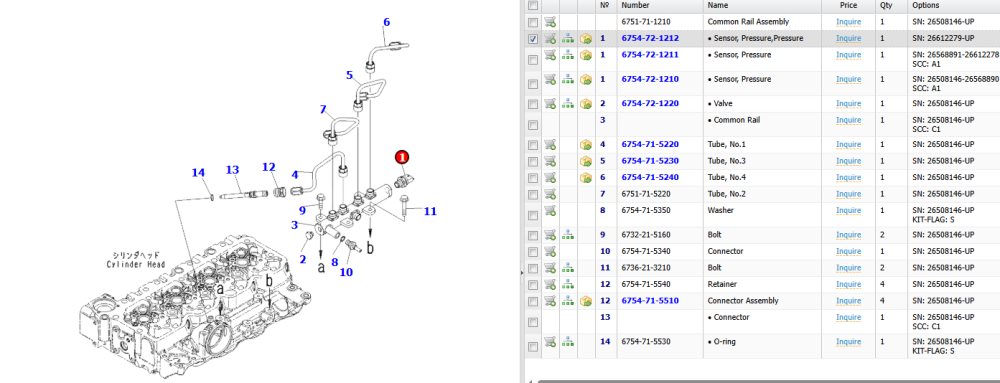
Task: Click package icon in 6754-72-1212 row
Action: [585, 38]
